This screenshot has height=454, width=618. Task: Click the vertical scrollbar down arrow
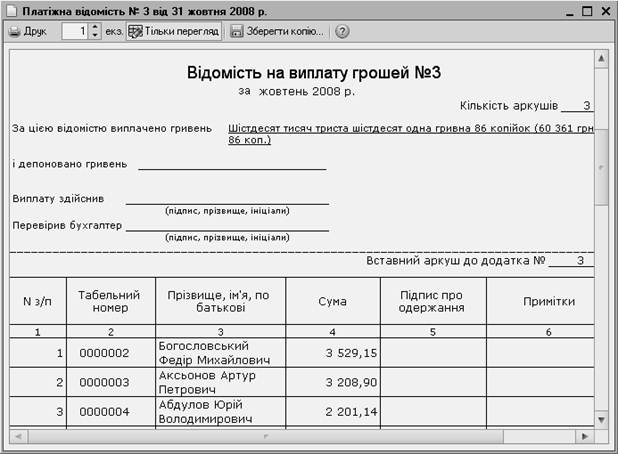(x=601, y=419)
